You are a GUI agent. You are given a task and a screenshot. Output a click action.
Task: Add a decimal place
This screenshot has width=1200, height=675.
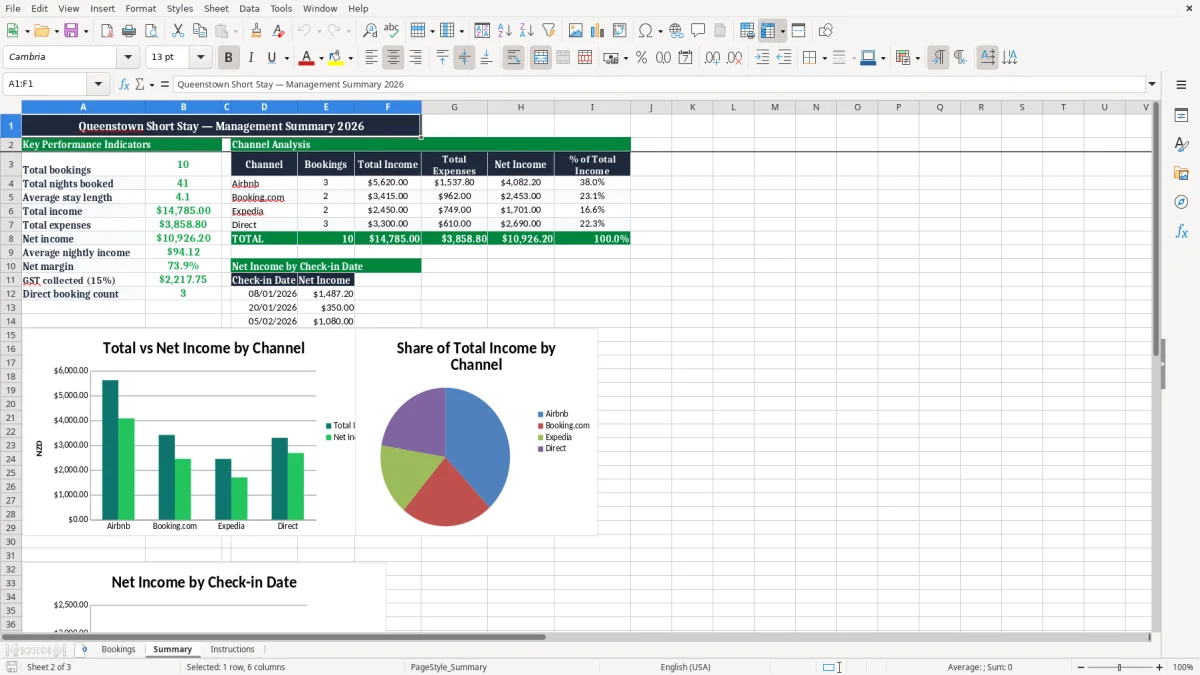[712, 58]
